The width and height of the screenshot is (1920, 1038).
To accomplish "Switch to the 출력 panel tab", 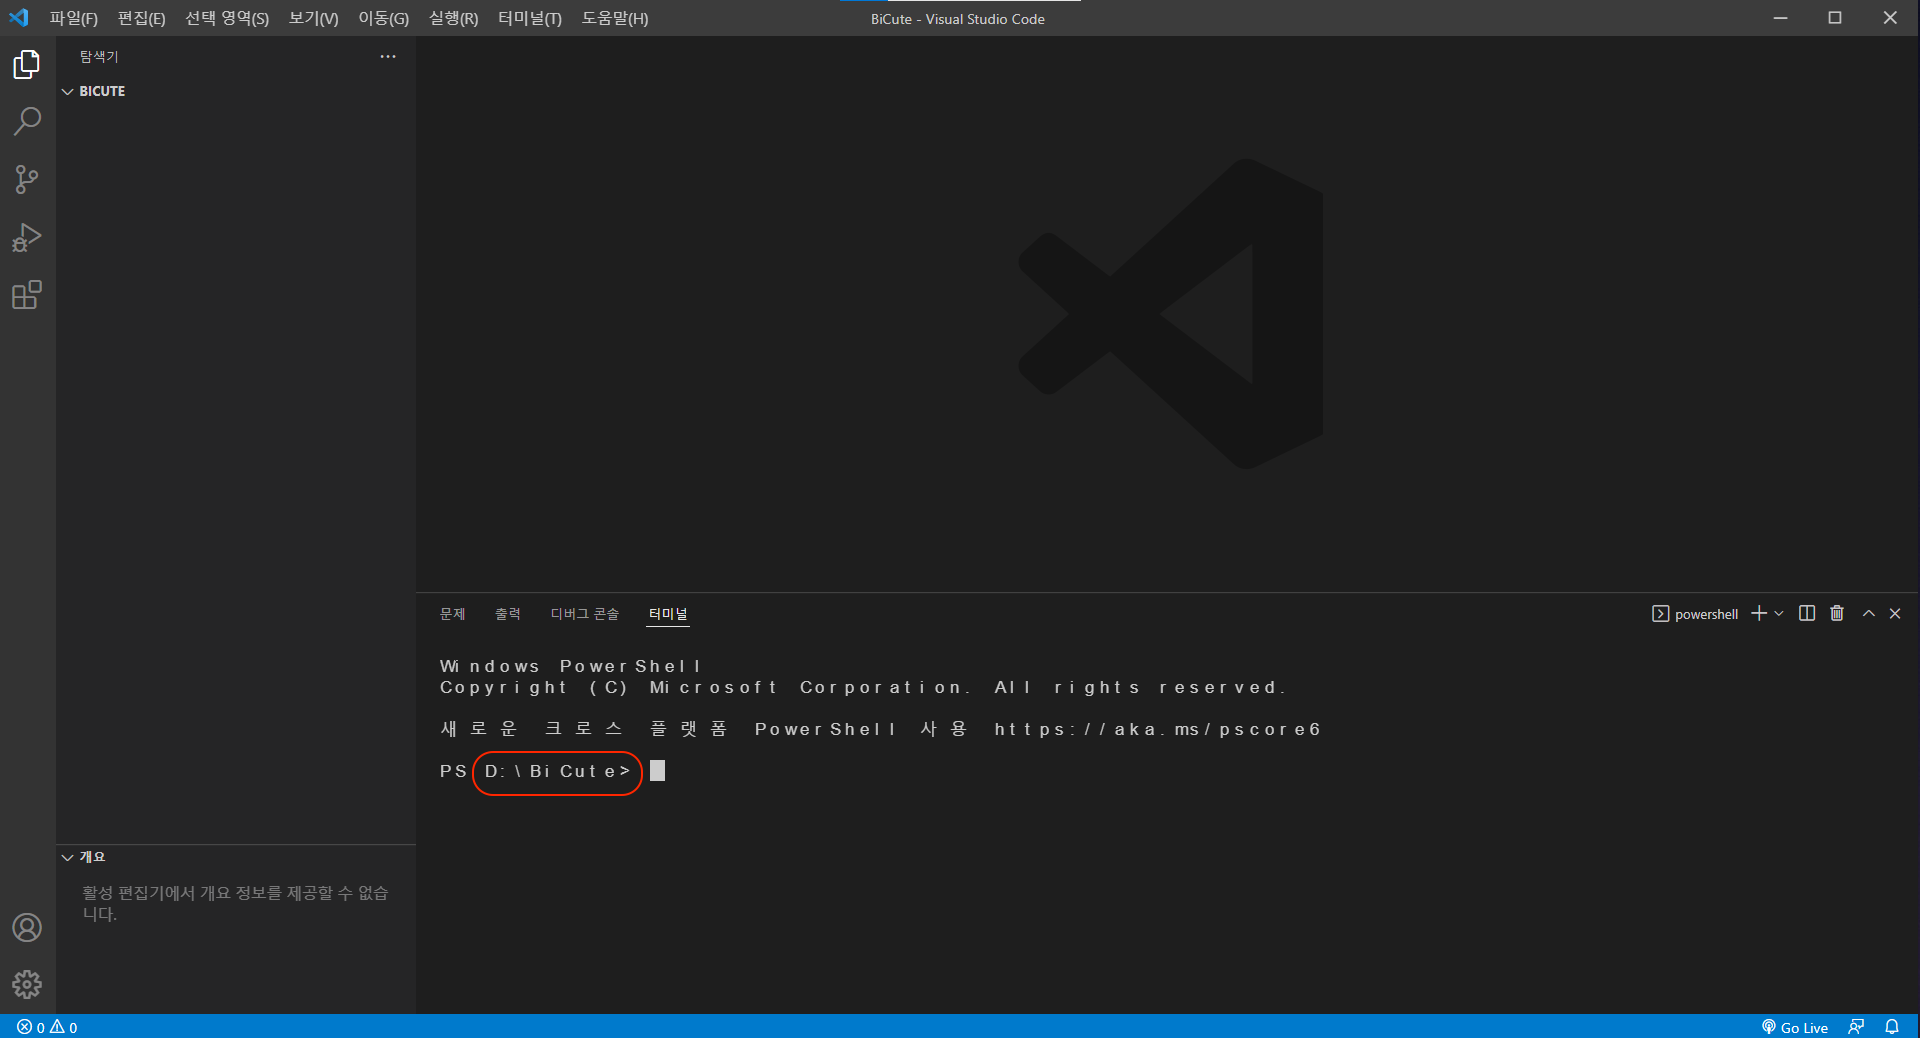I will pos(508,614).
